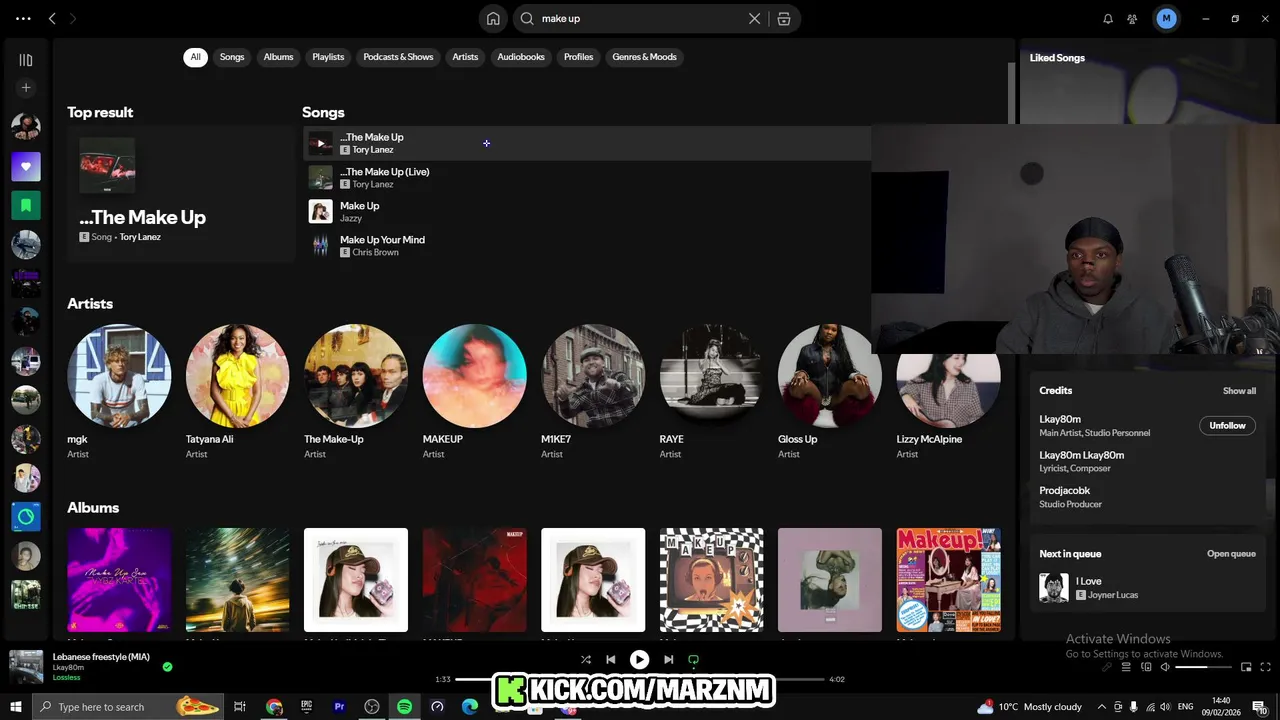Screen dimensions: 1280x720
Task: Expand Your Library sidebar
Action: point(26,60)
